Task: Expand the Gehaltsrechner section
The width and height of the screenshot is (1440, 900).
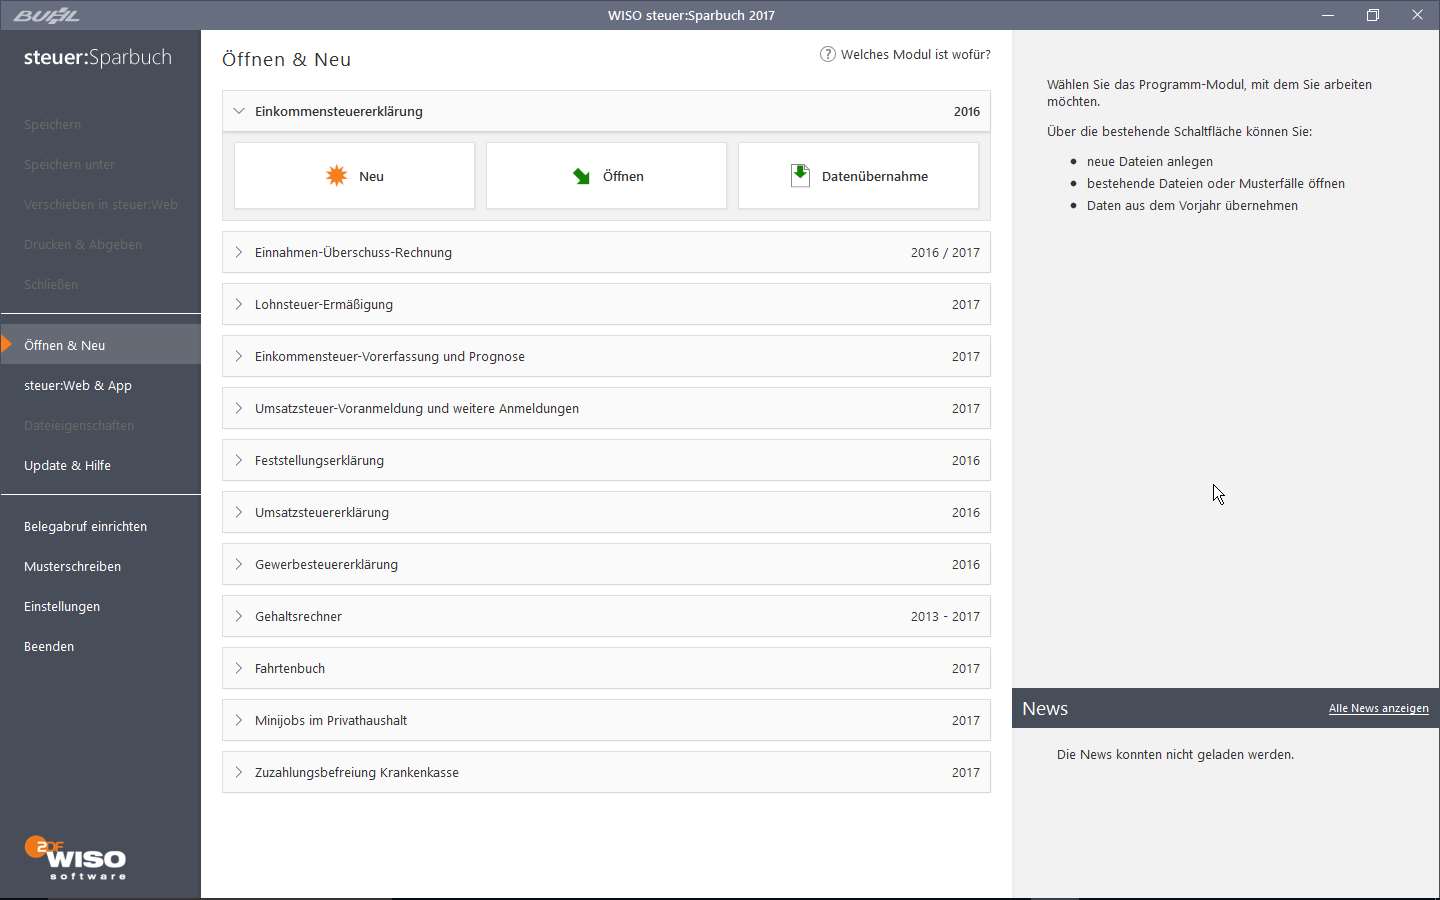Action: click(239, 617)
